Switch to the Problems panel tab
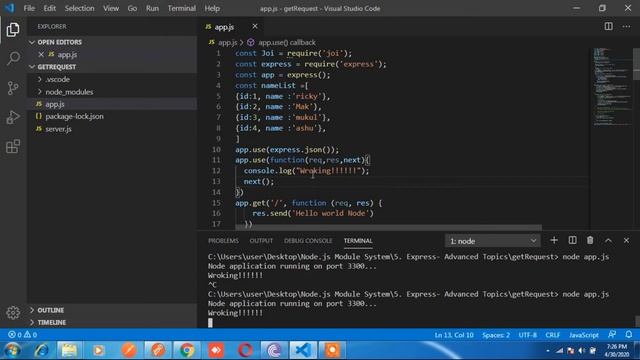Screen dimensions: 640x360 click(x=223, y=241)
